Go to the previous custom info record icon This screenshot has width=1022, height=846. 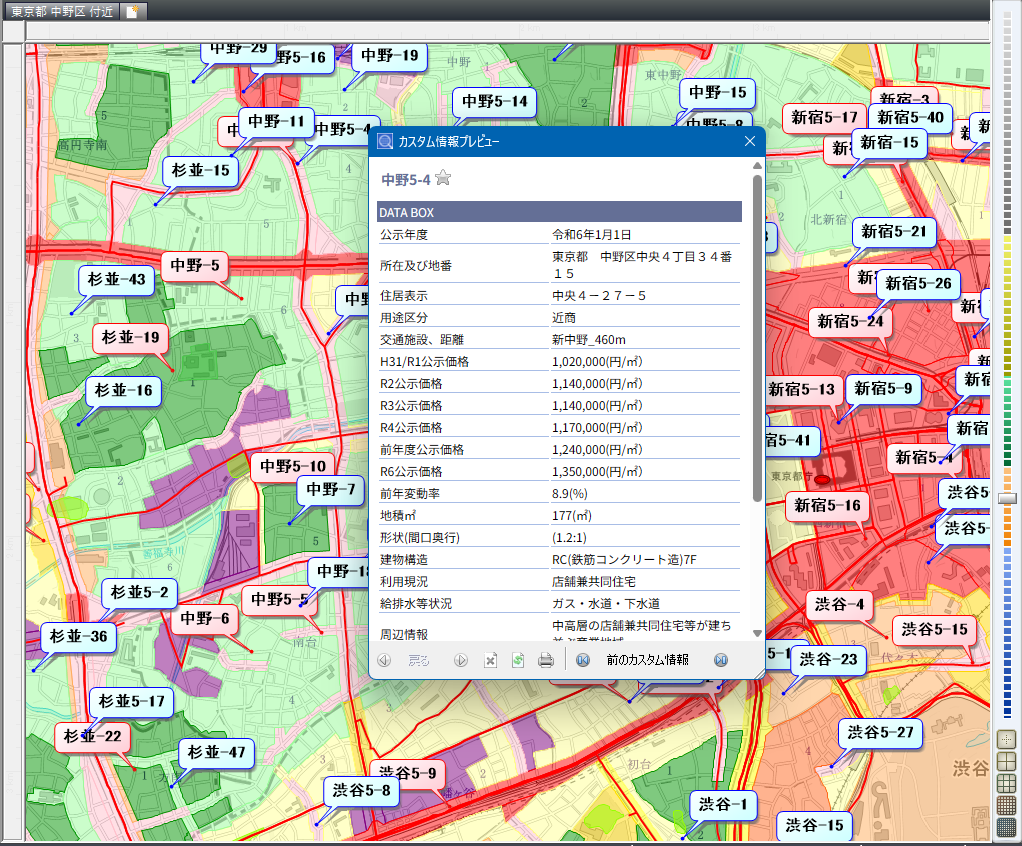583,660
